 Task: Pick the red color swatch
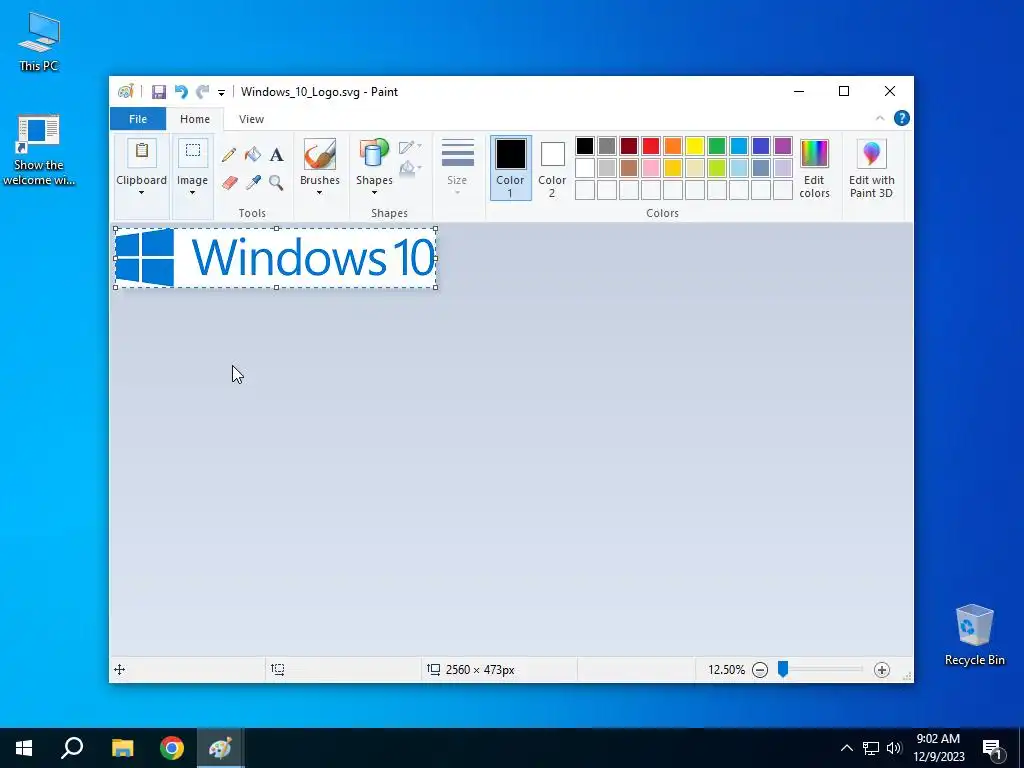650,146
